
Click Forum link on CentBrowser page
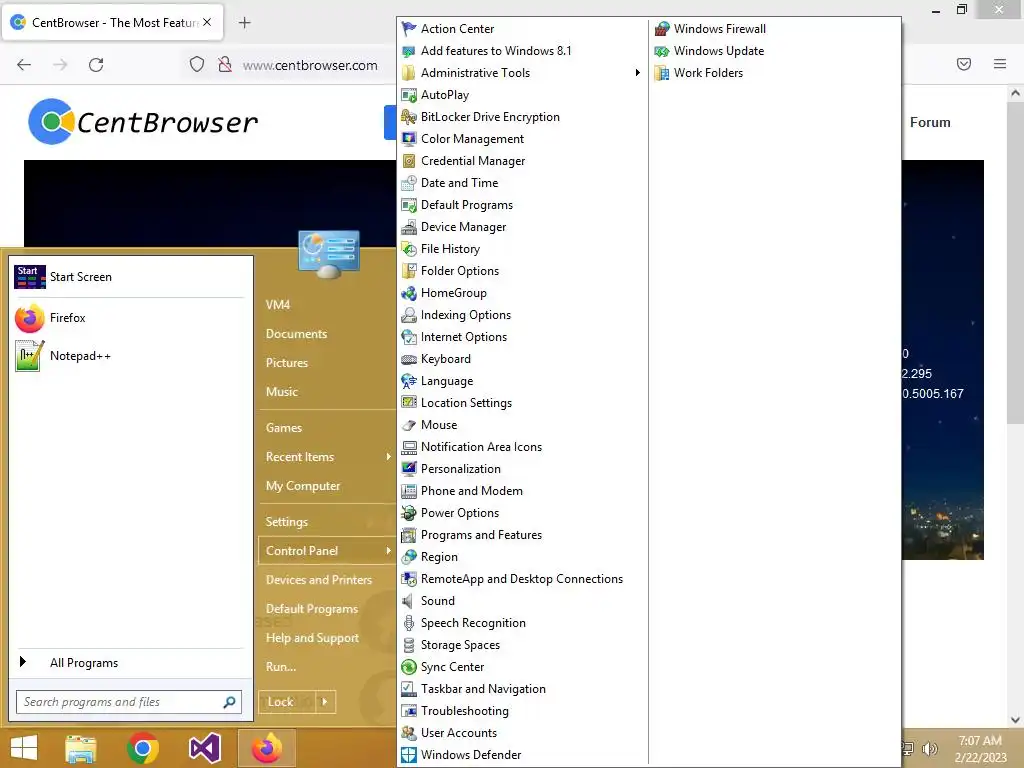930,122
